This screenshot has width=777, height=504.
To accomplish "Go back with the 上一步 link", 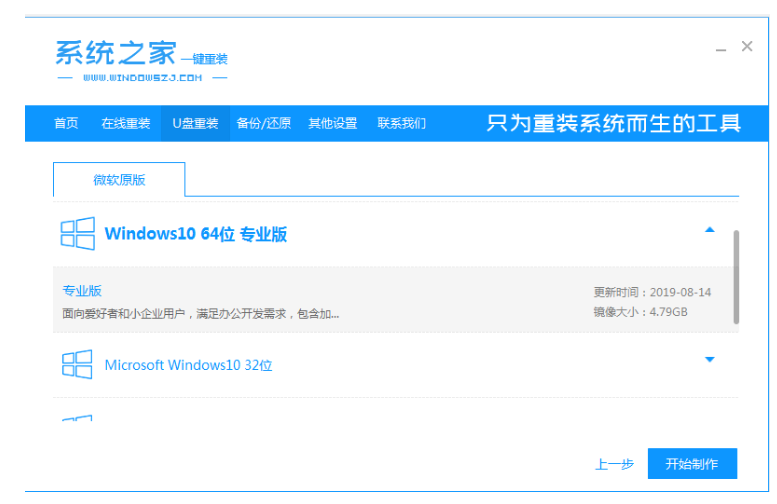I will (x=614, y=465).
